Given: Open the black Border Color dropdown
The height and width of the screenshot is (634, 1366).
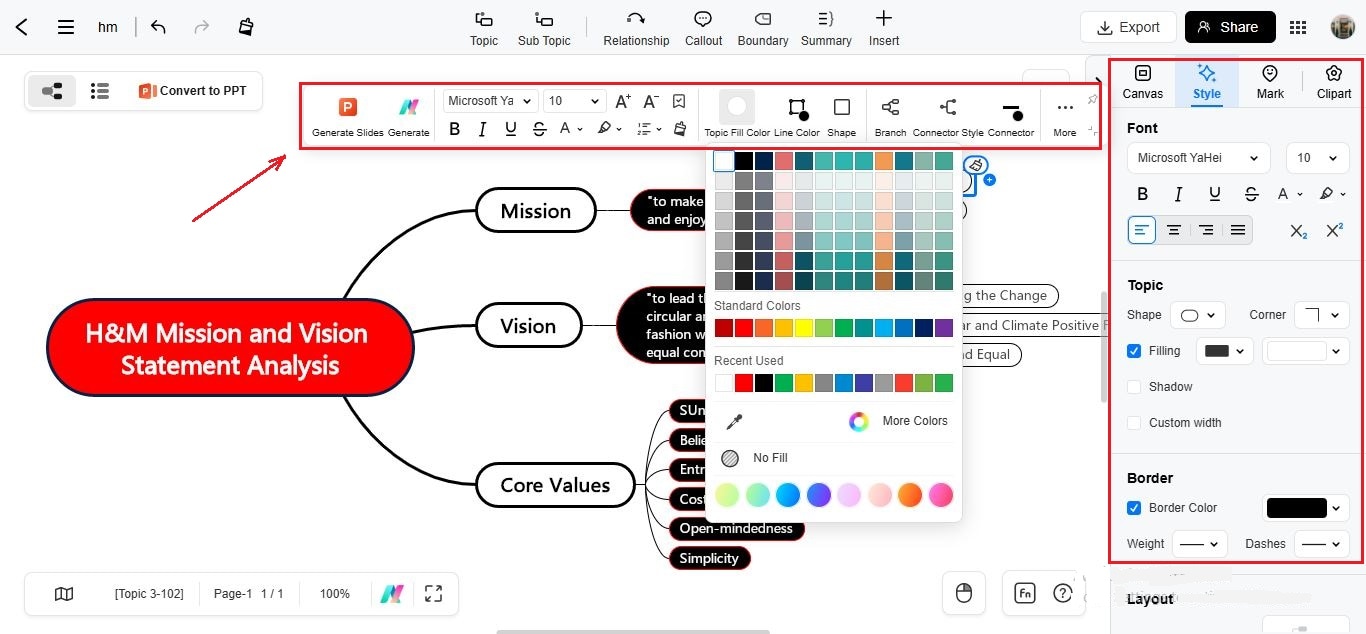Looking at the screenshot, I should (x=1306, y=508).
